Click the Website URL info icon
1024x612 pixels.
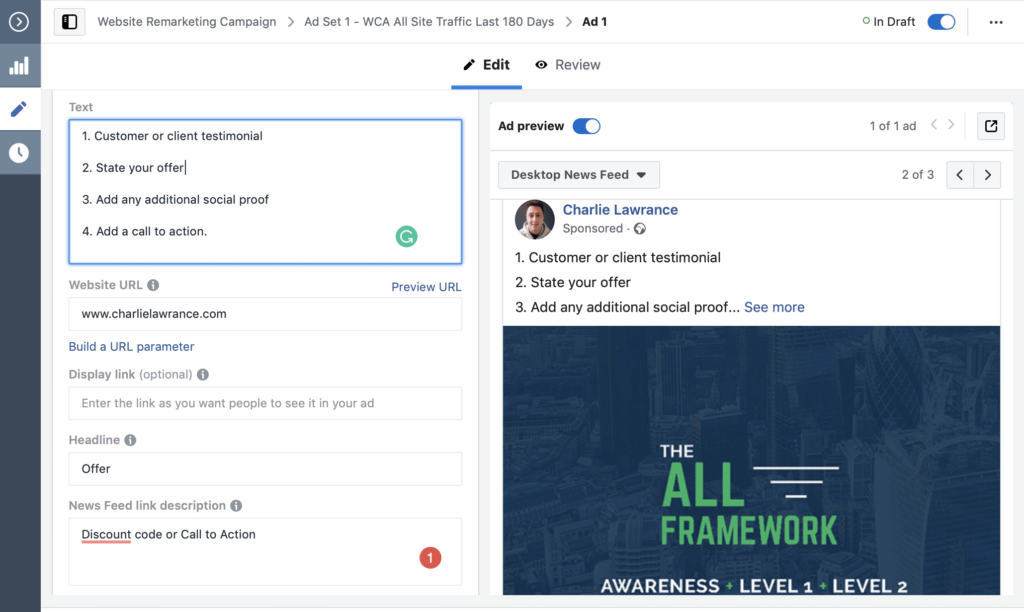153,285
